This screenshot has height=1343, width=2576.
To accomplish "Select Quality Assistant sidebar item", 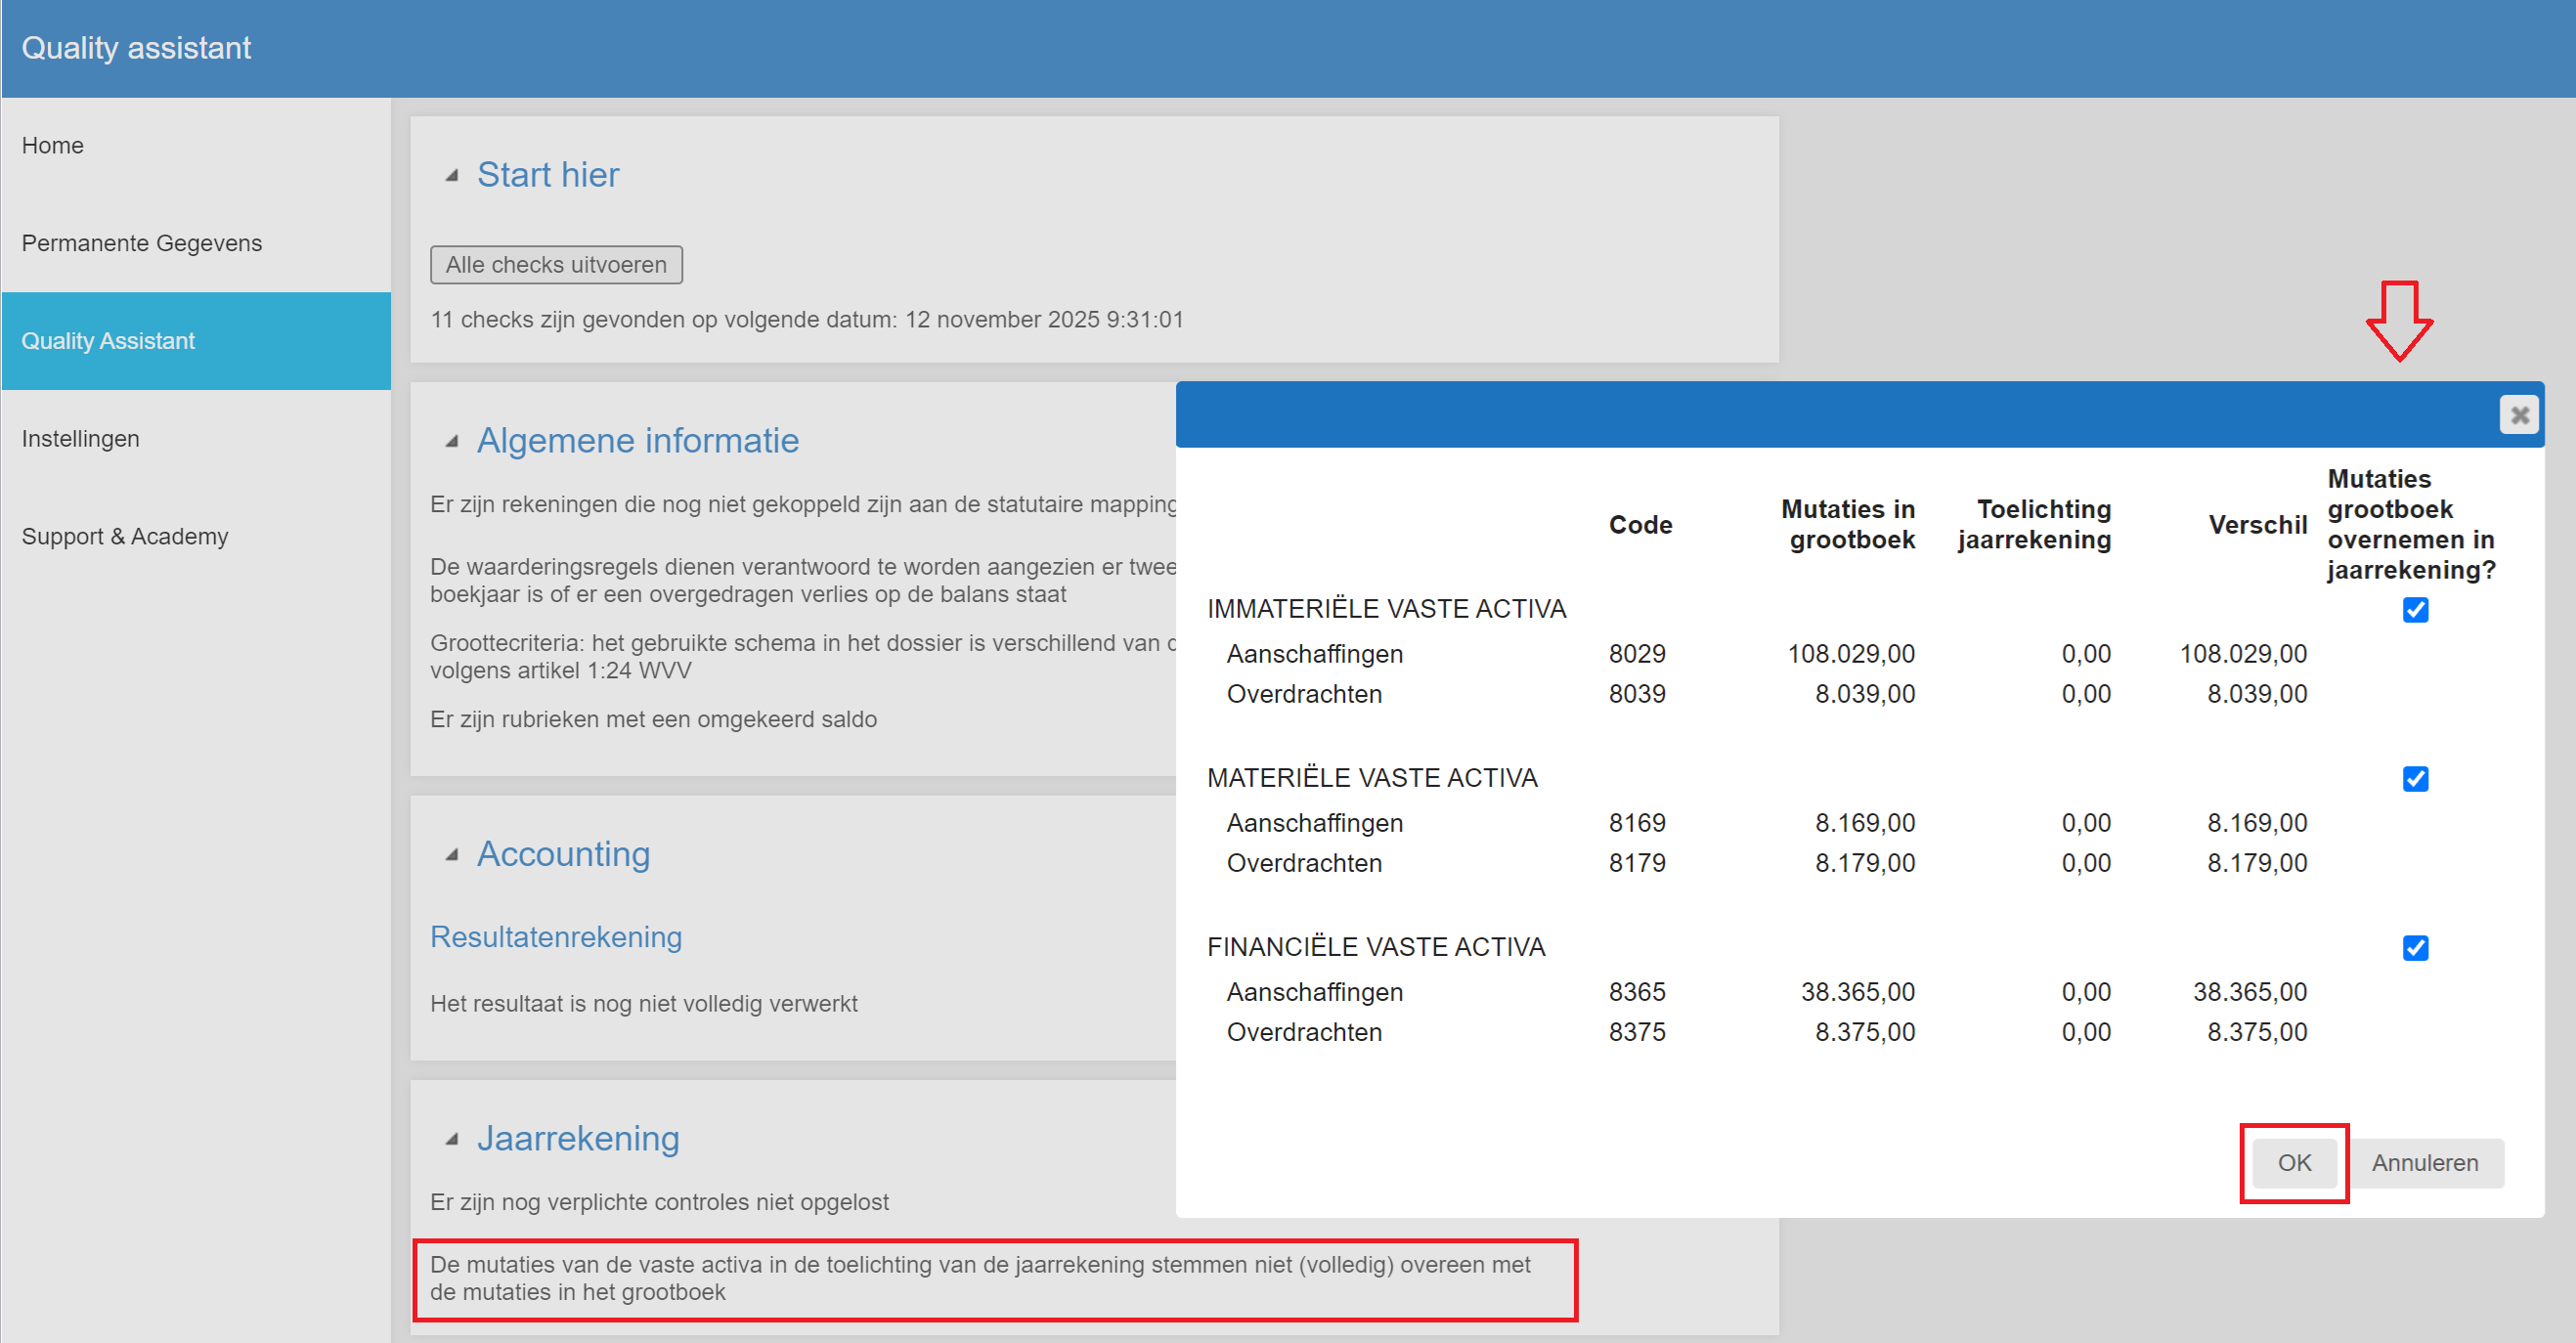I will pos(108,341).
